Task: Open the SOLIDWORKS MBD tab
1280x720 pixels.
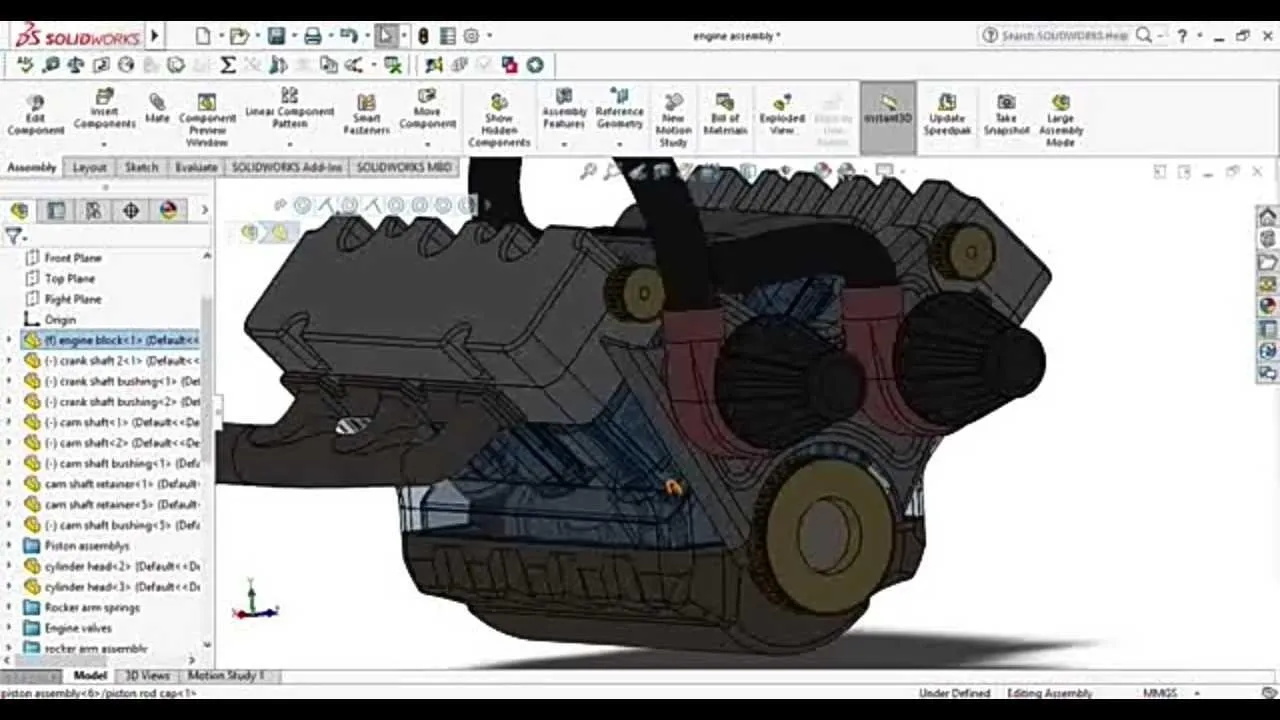Action: (405, 167)
